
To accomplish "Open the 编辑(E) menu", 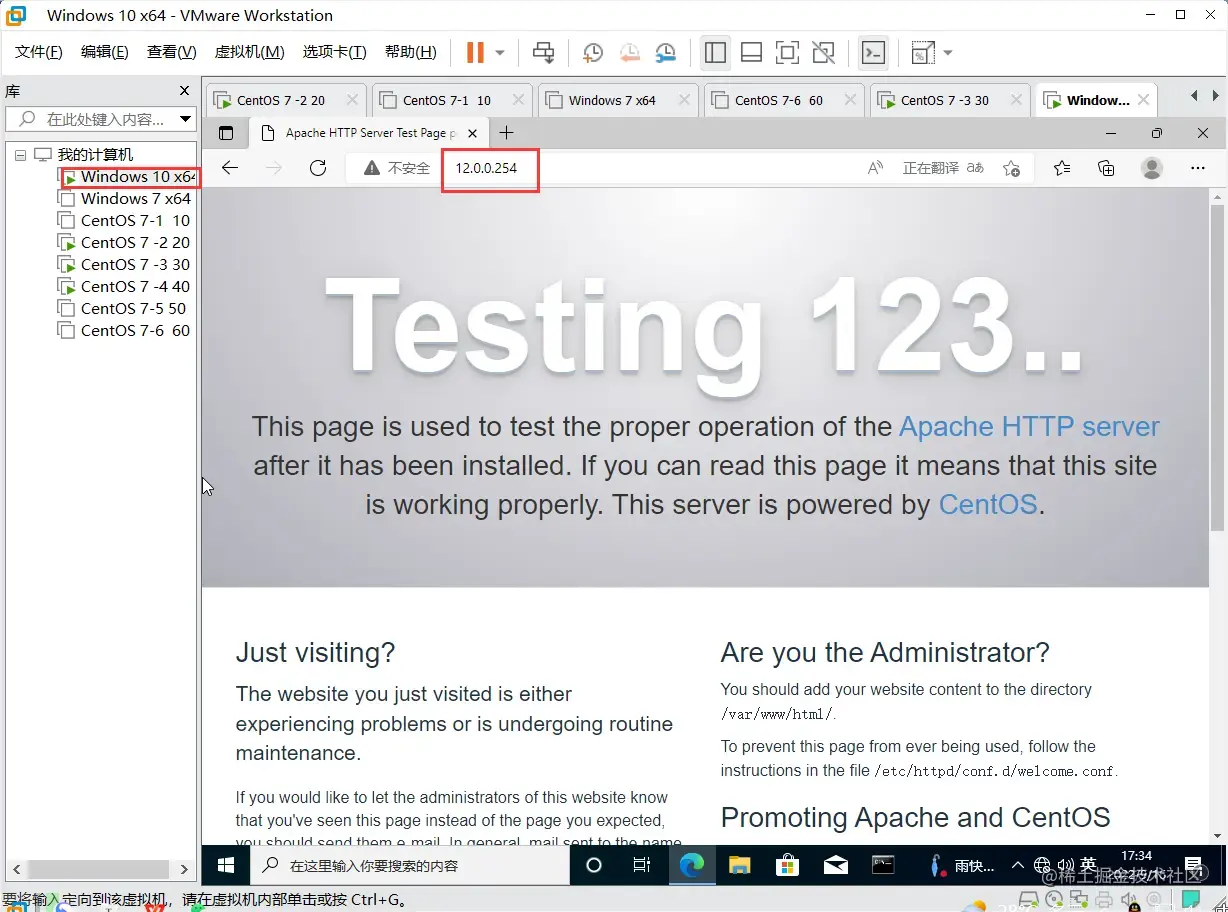I will (x=105, y=52).
